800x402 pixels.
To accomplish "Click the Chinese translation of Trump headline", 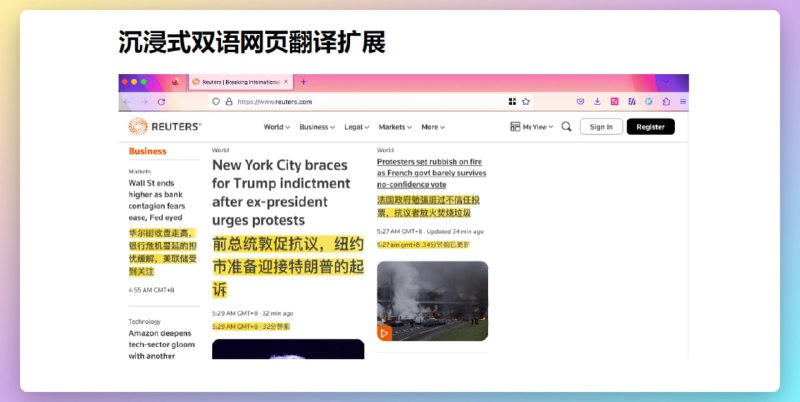I will (x=288, y=267).
